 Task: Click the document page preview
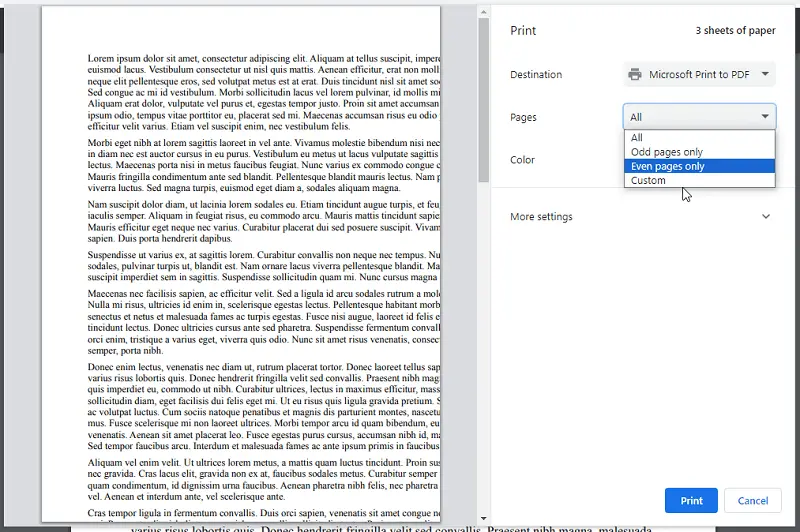pos(241,264)
